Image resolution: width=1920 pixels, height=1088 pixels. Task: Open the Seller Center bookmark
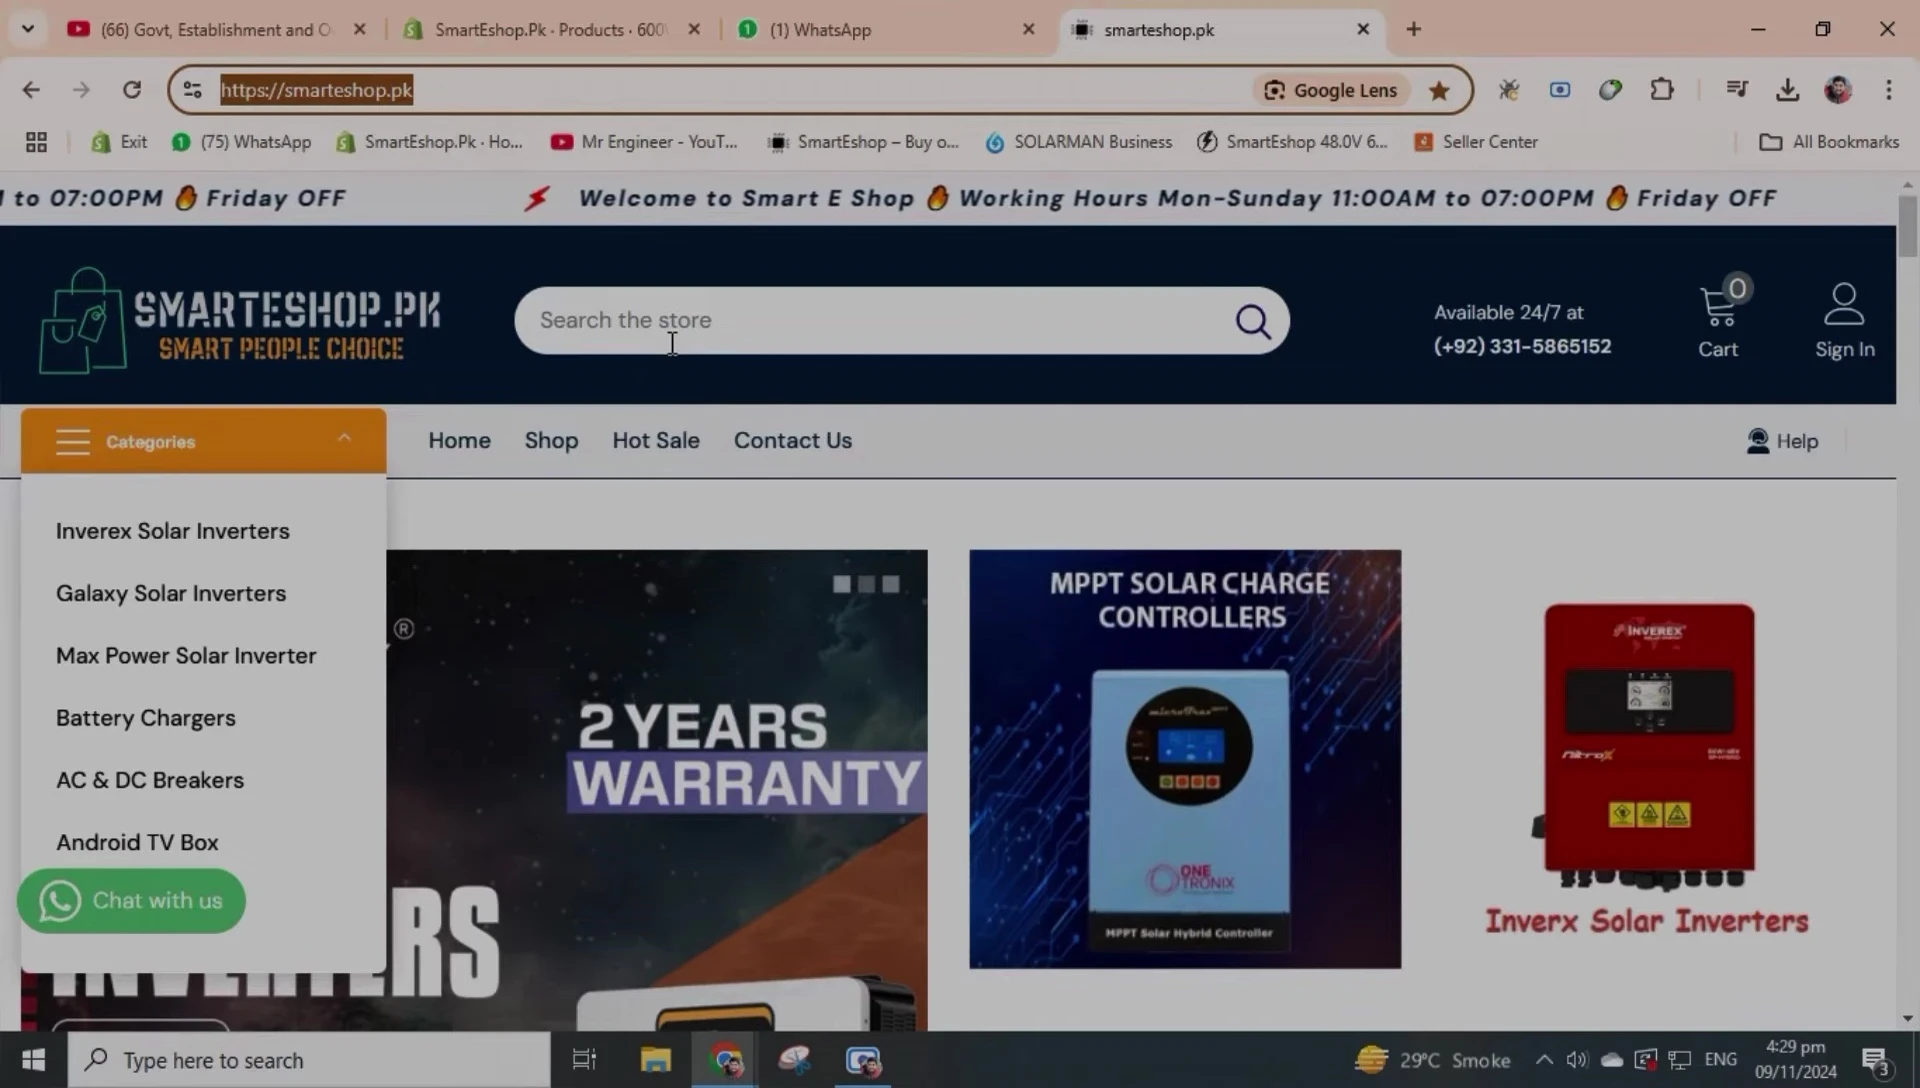coord(1476,142)
